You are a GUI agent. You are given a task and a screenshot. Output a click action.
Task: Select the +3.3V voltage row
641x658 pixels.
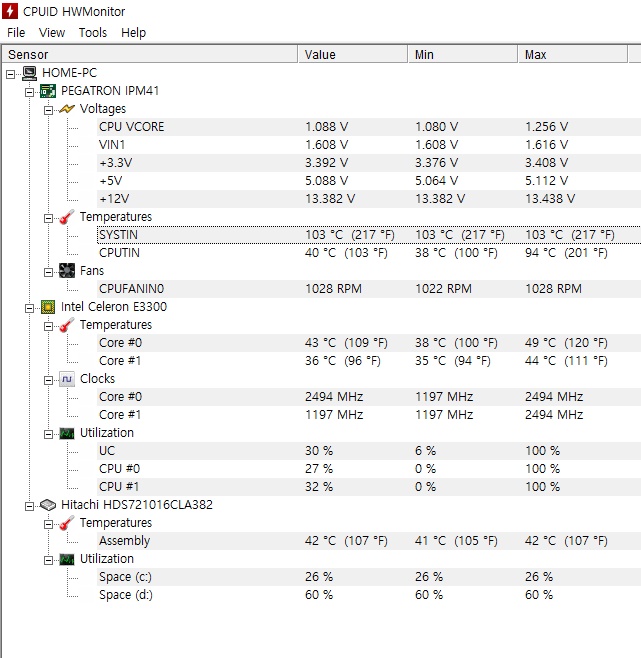coord(369,163)
